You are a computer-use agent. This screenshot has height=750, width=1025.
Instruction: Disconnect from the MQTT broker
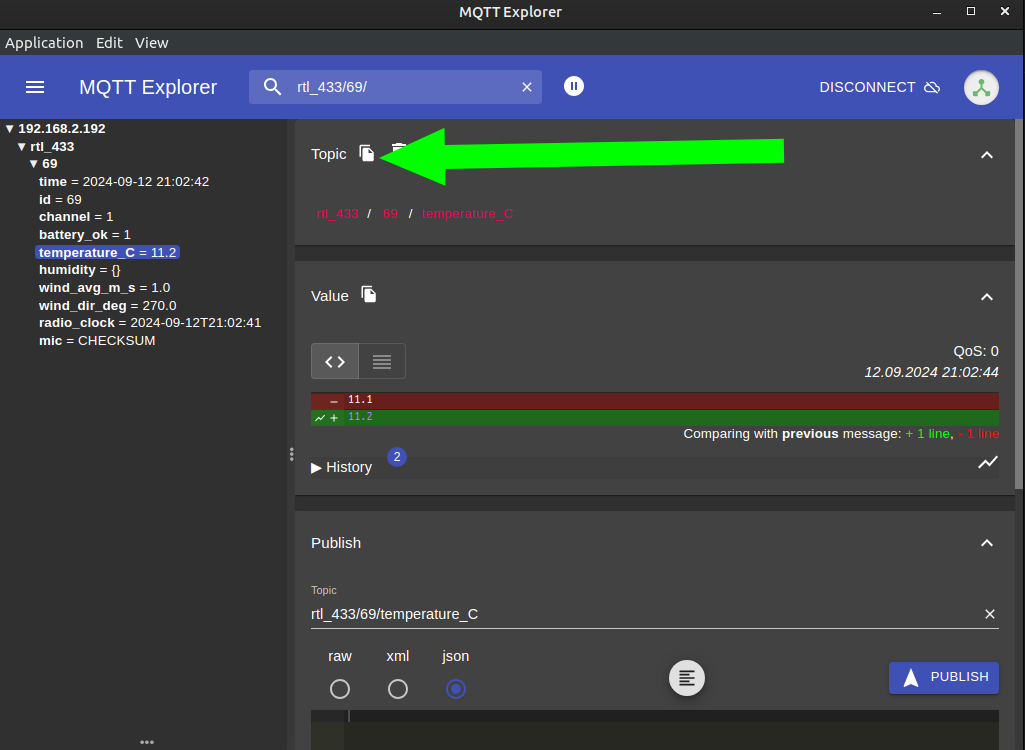tap(879, 87)
